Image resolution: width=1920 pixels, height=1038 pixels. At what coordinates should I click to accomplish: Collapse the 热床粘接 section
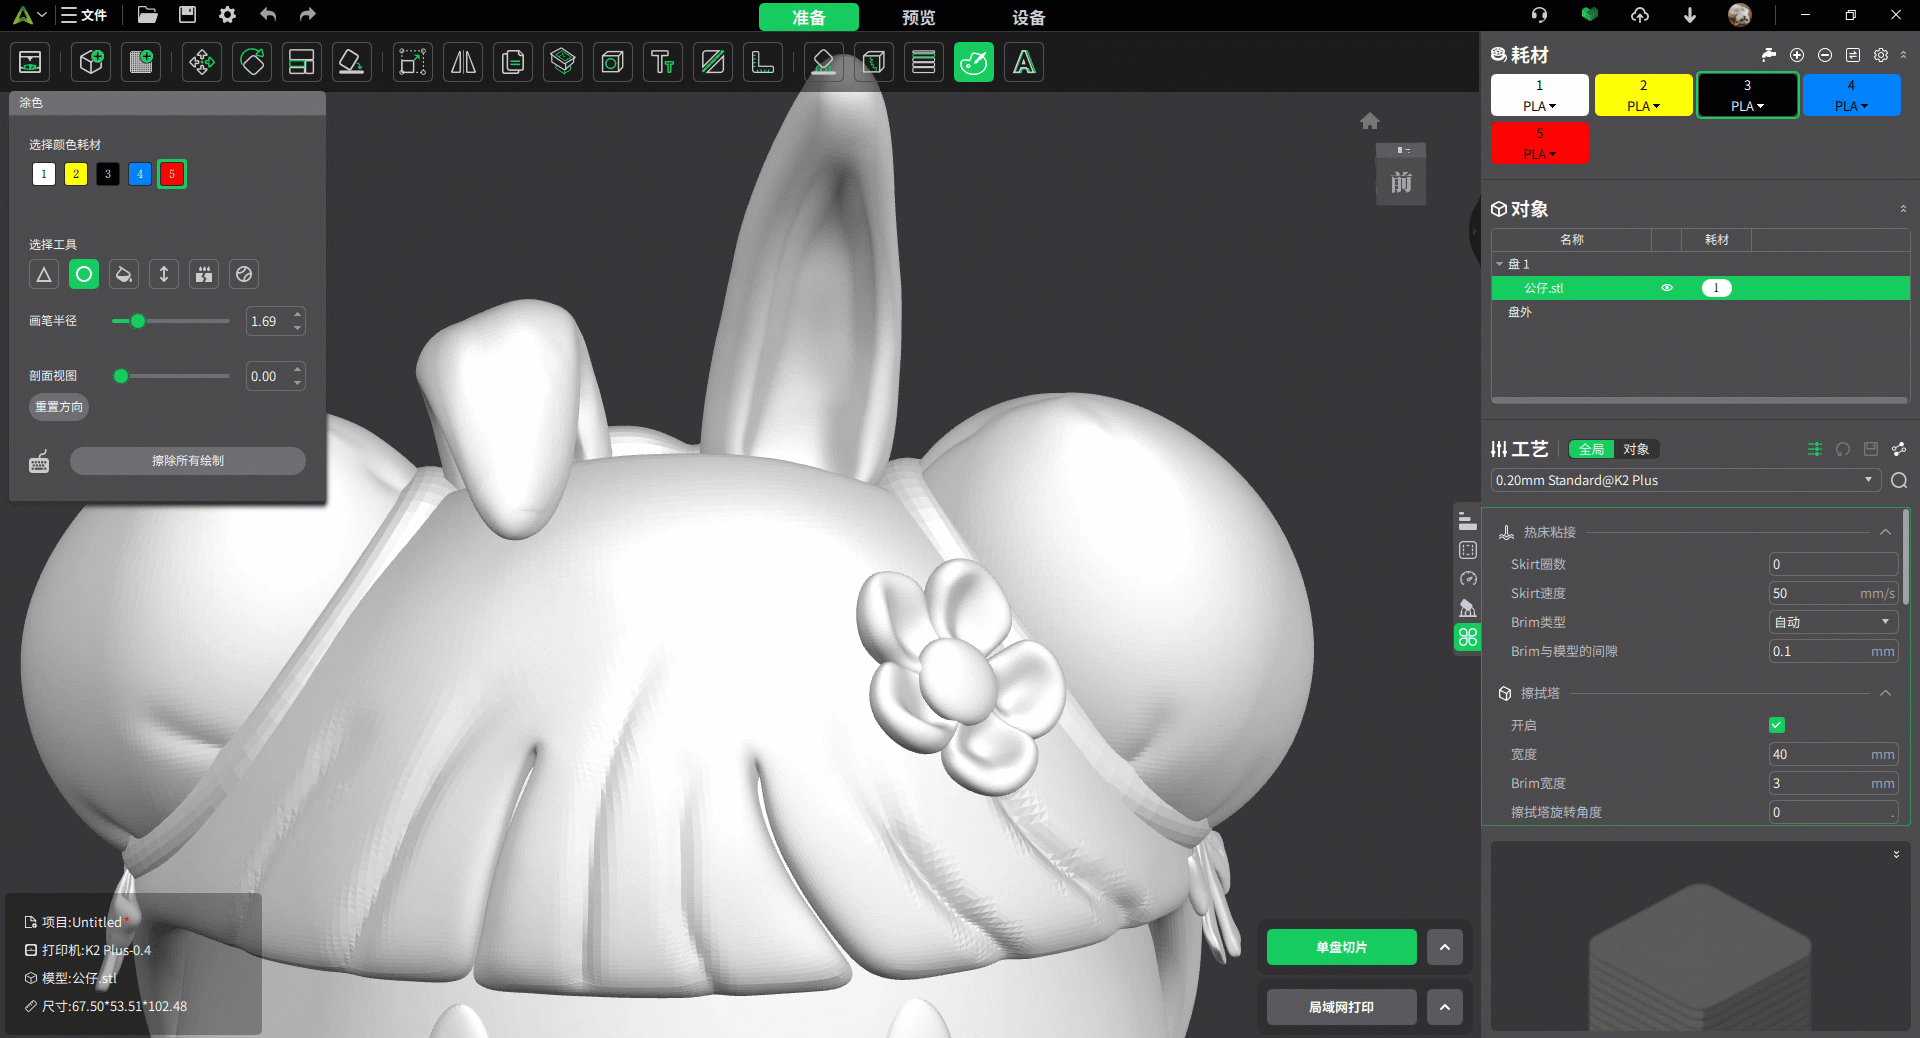pyautogui.click(x=1885, y=532)
